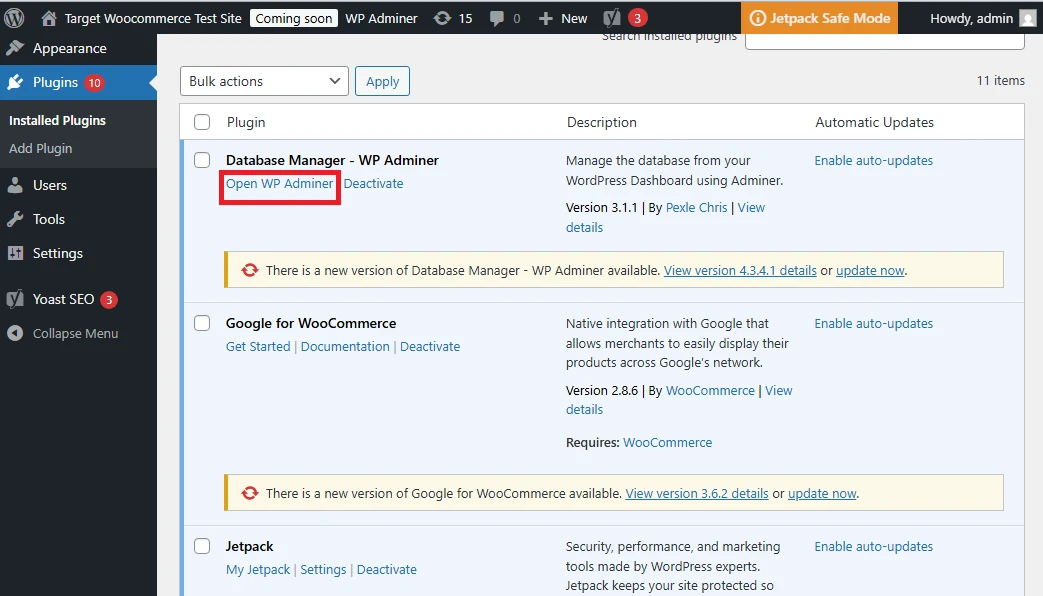Screen dimensions: 1043x596
Task: Click the Yoast SEO sidebar icon
Action: tap(15, 299)
